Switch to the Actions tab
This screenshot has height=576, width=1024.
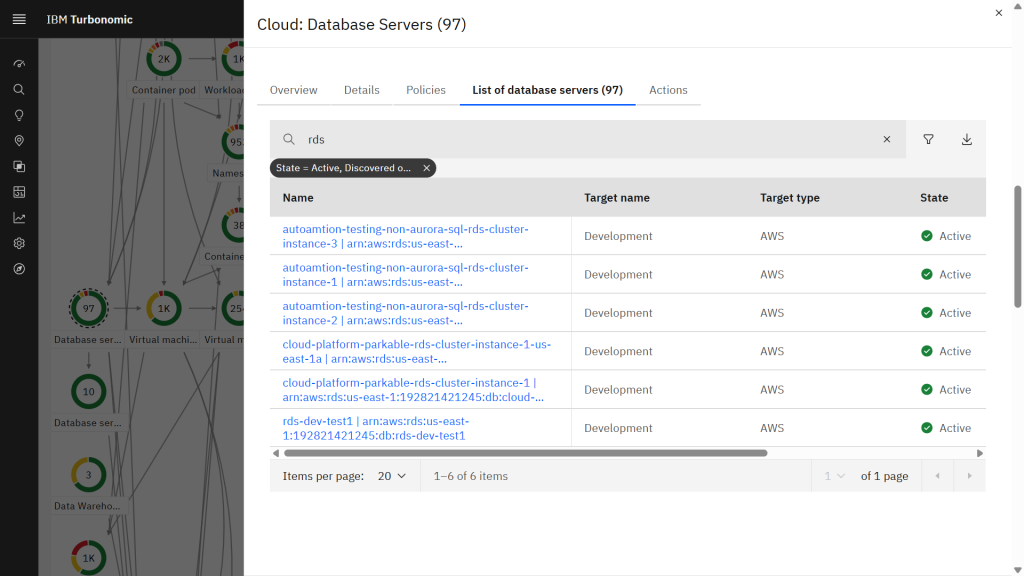pyautogui.click(x=668, y=90)
